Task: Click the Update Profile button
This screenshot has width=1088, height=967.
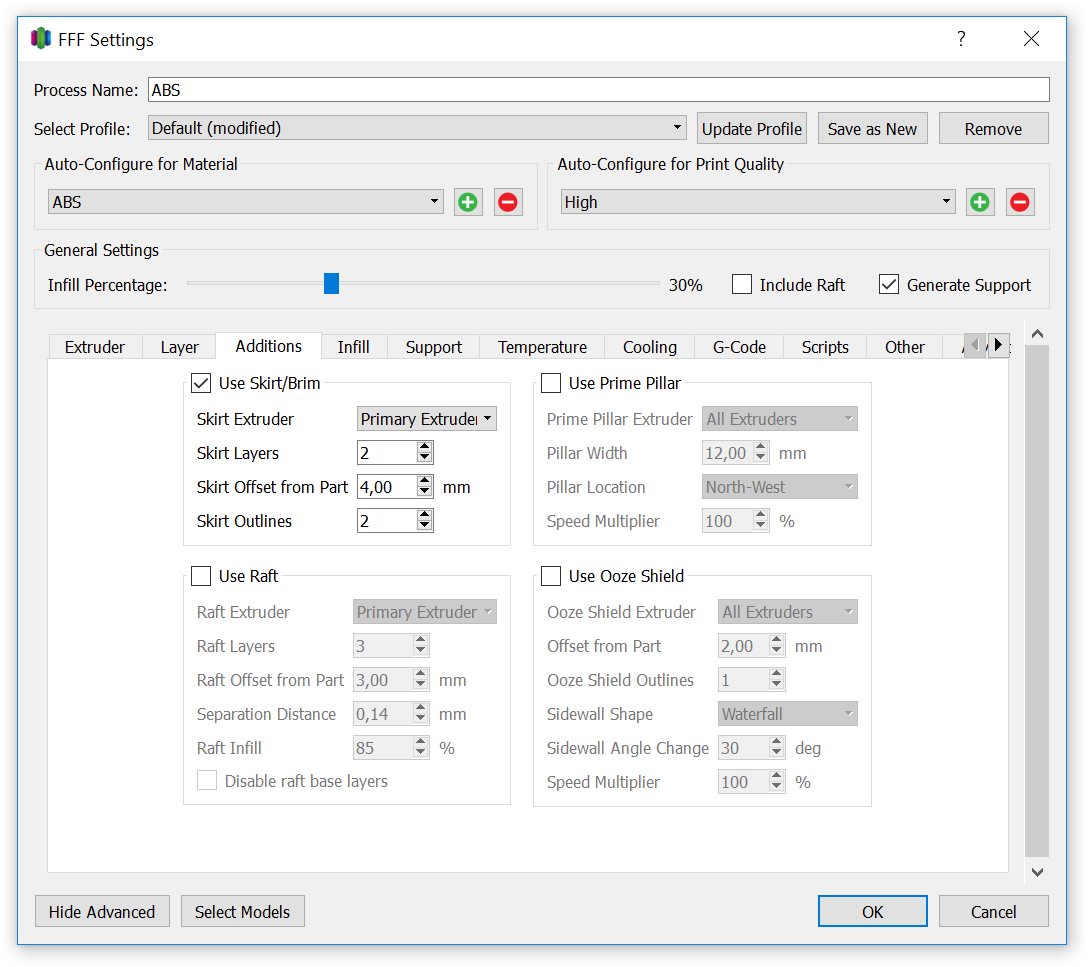Action: 752,129
